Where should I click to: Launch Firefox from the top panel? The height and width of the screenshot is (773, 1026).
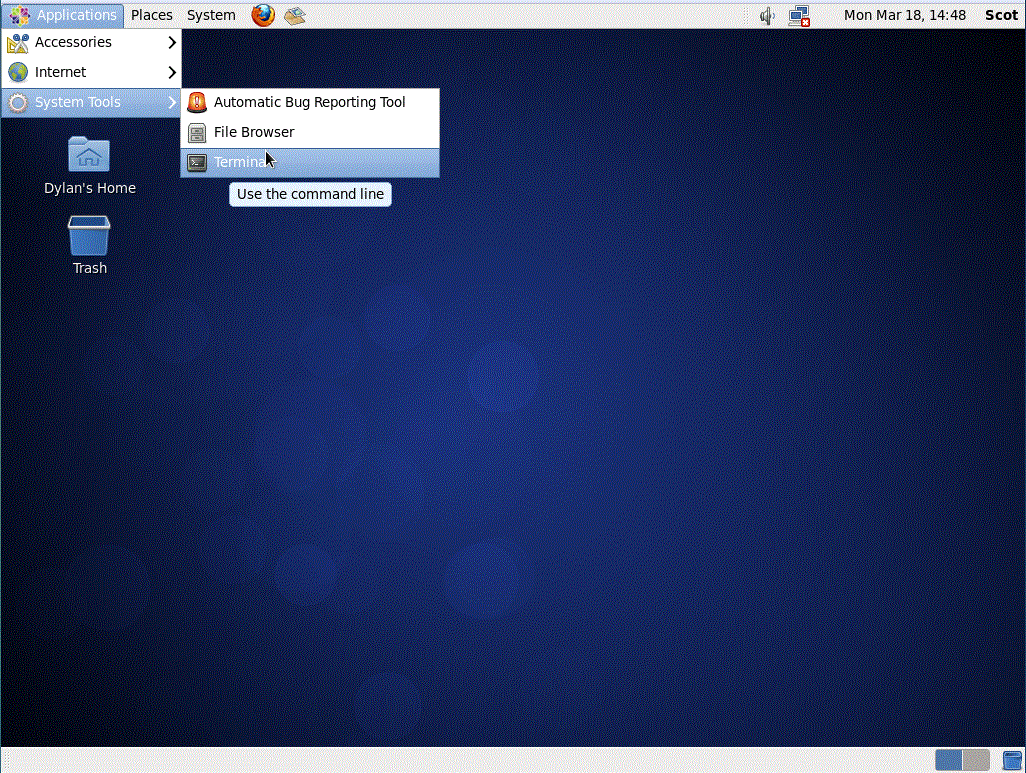click(262, 15)
